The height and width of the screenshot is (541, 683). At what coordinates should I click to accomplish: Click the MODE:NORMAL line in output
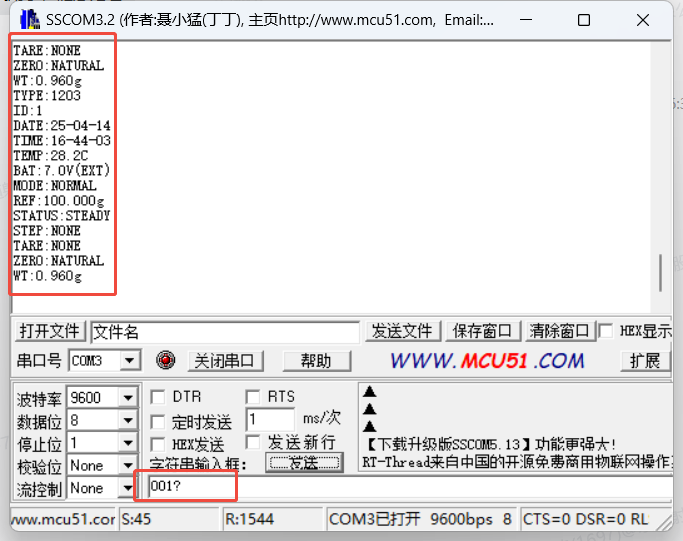click(x=55, y=186)
